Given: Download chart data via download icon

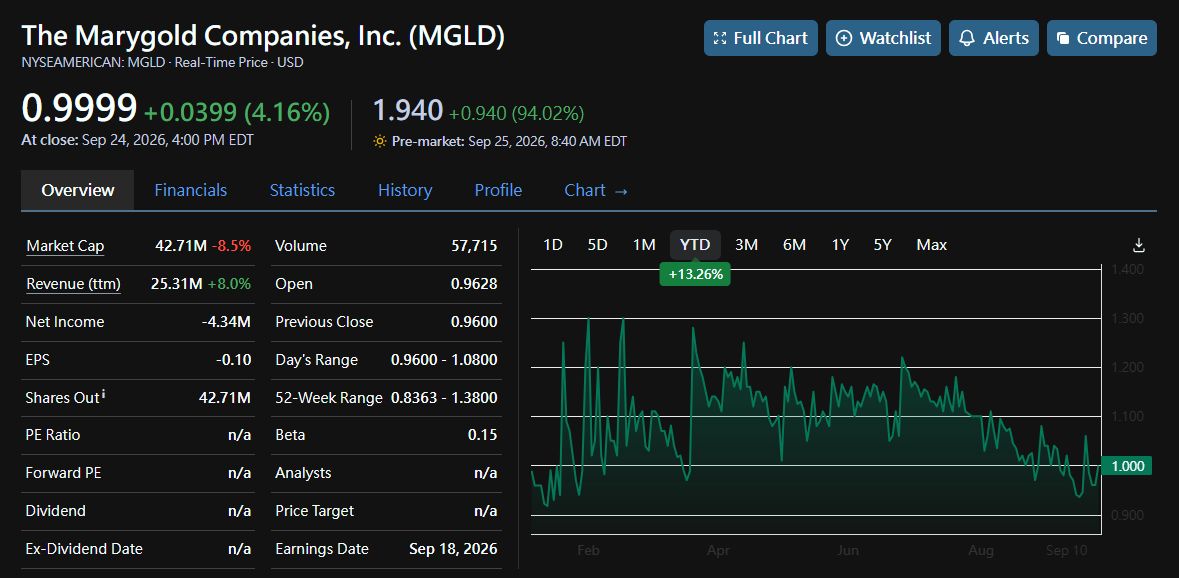Looking at the screenshot, I should point(1138,245).
